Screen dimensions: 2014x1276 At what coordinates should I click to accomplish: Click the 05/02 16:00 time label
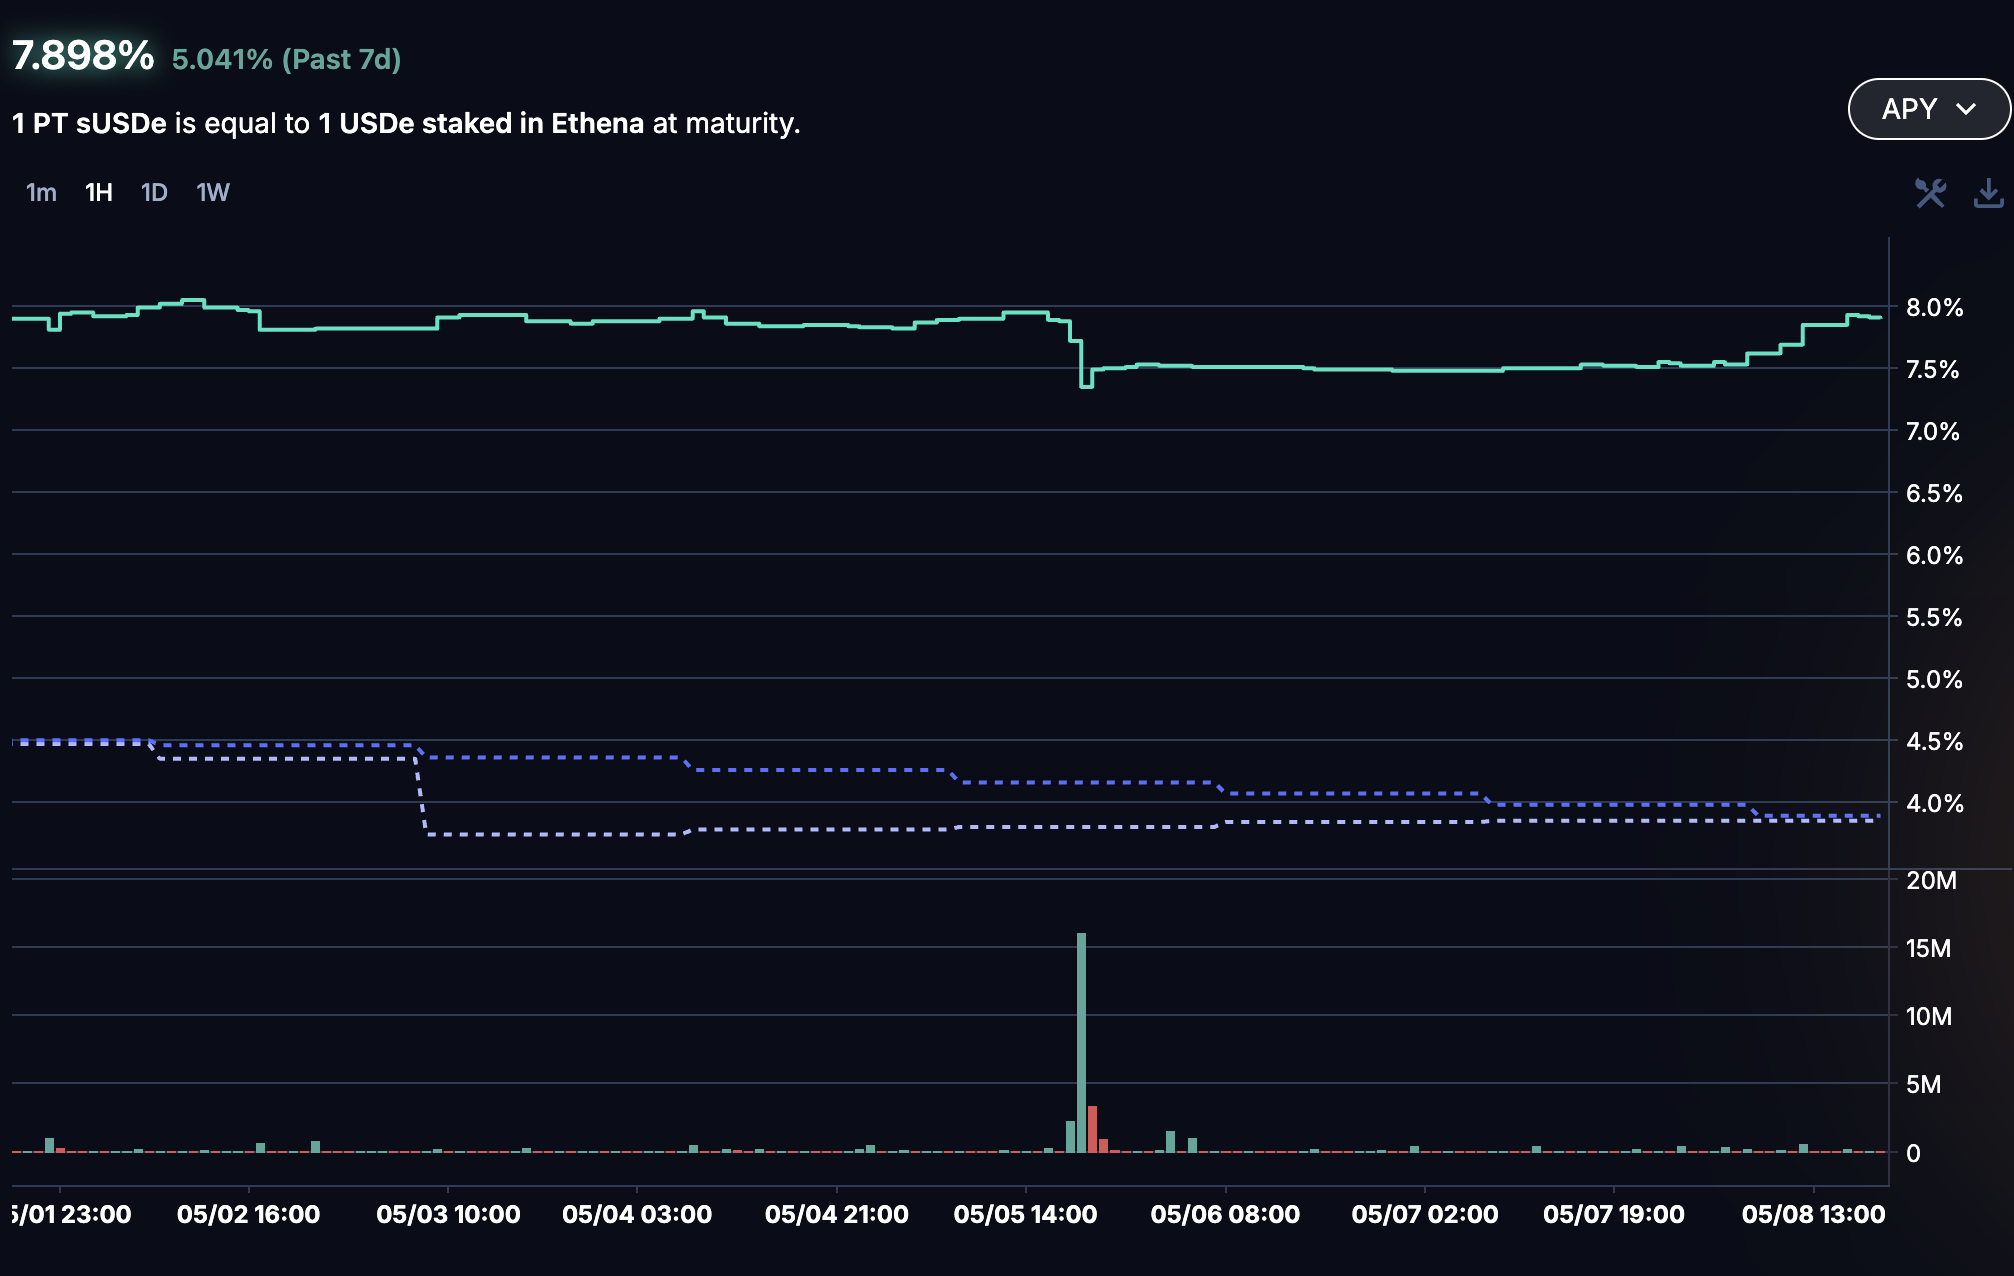pos(248,1214)
